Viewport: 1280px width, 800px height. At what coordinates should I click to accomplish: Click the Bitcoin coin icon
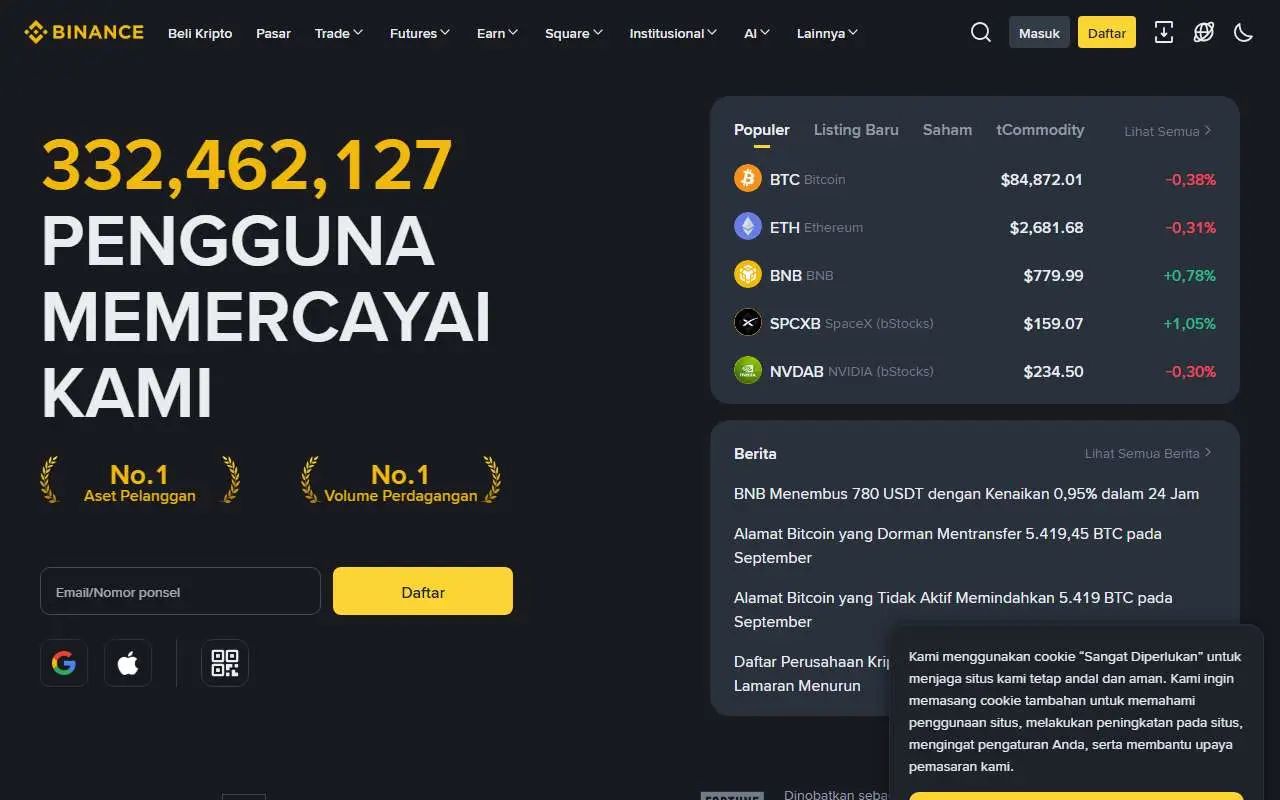[x=748, y=179]
